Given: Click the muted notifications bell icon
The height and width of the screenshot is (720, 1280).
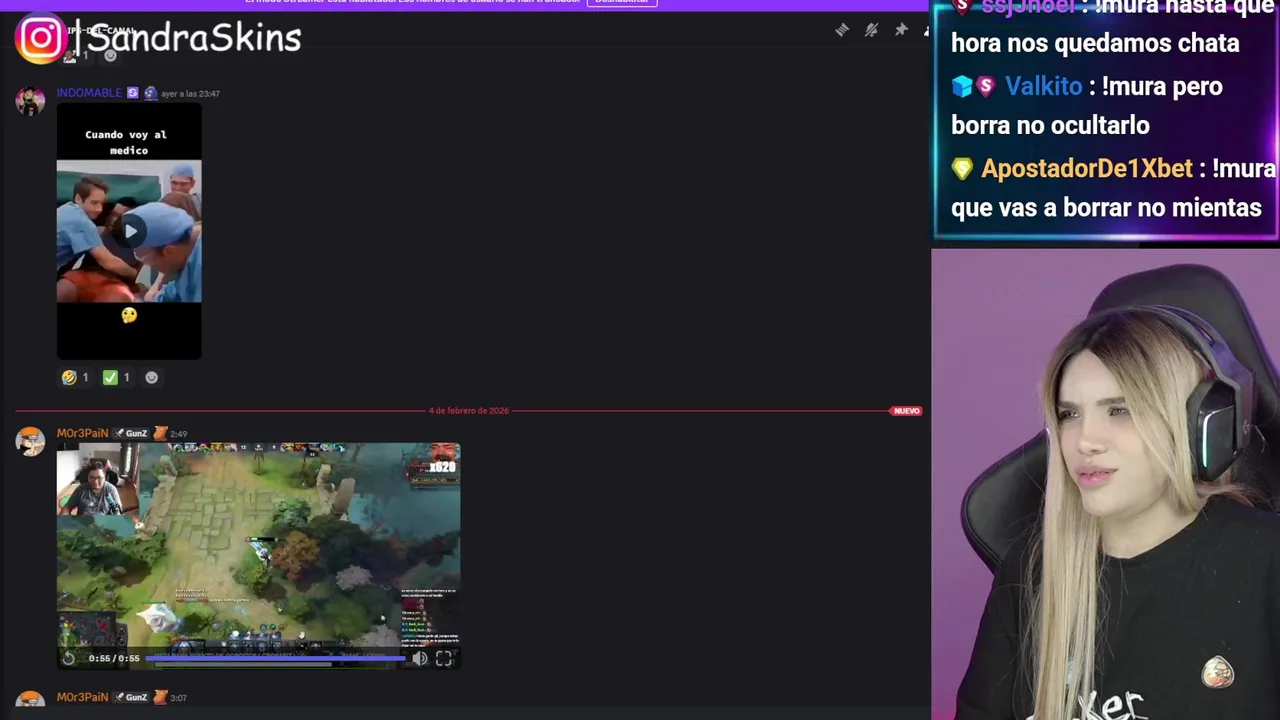Looking at the screenshot, I should (871, 30).
